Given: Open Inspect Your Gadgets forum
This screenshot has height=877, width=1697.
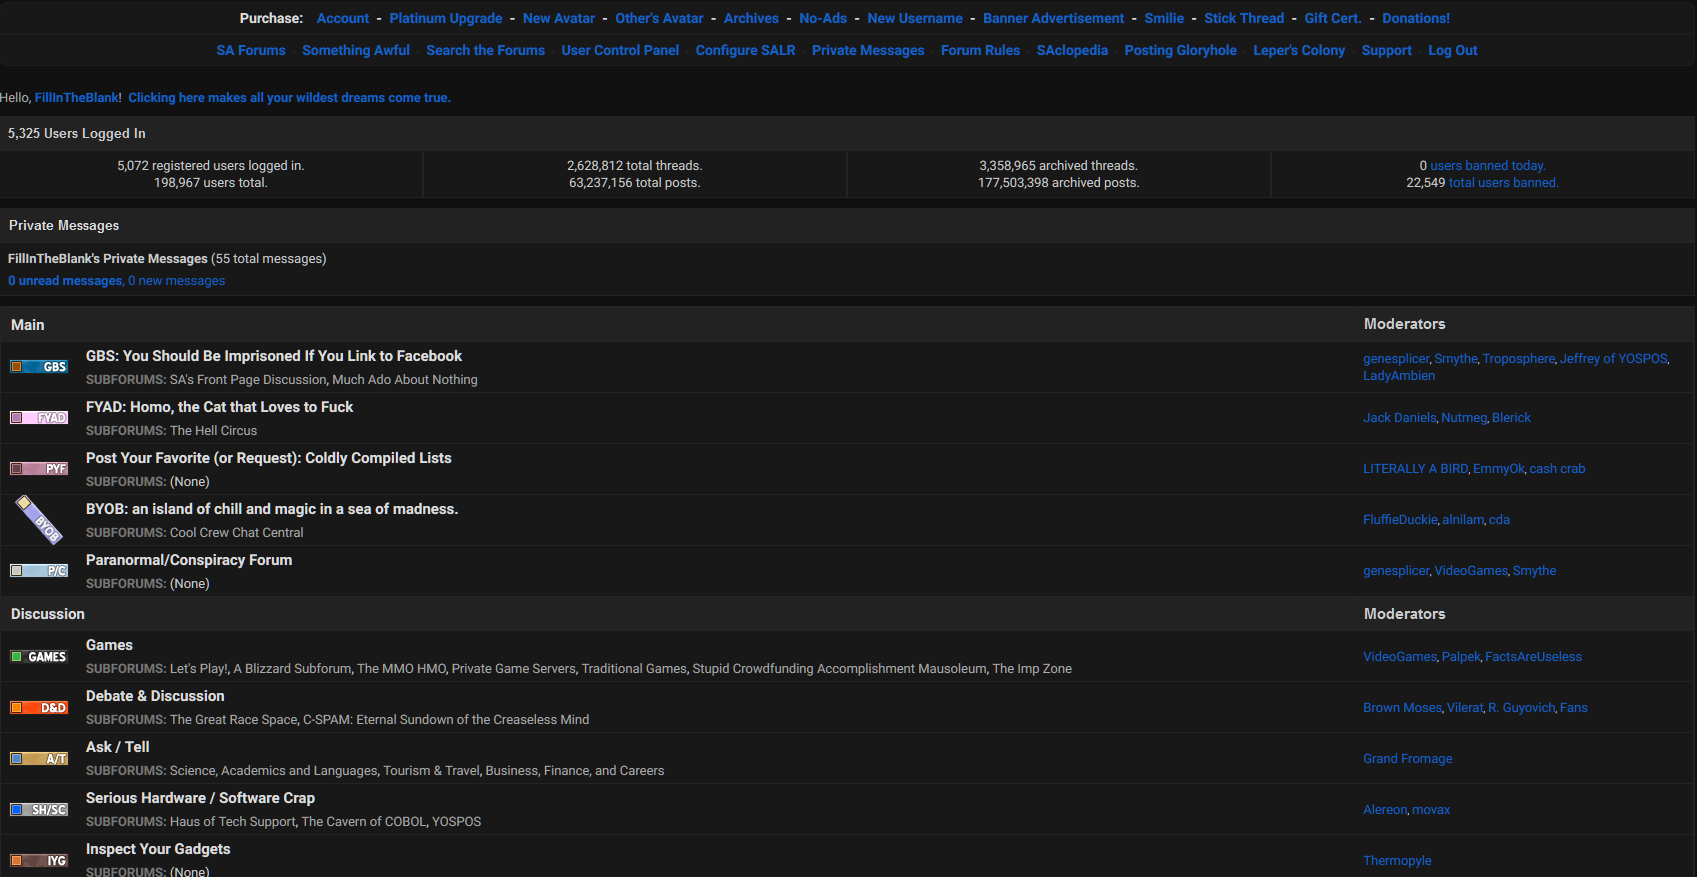Looking at the screenshot, I should pos(158,849).
